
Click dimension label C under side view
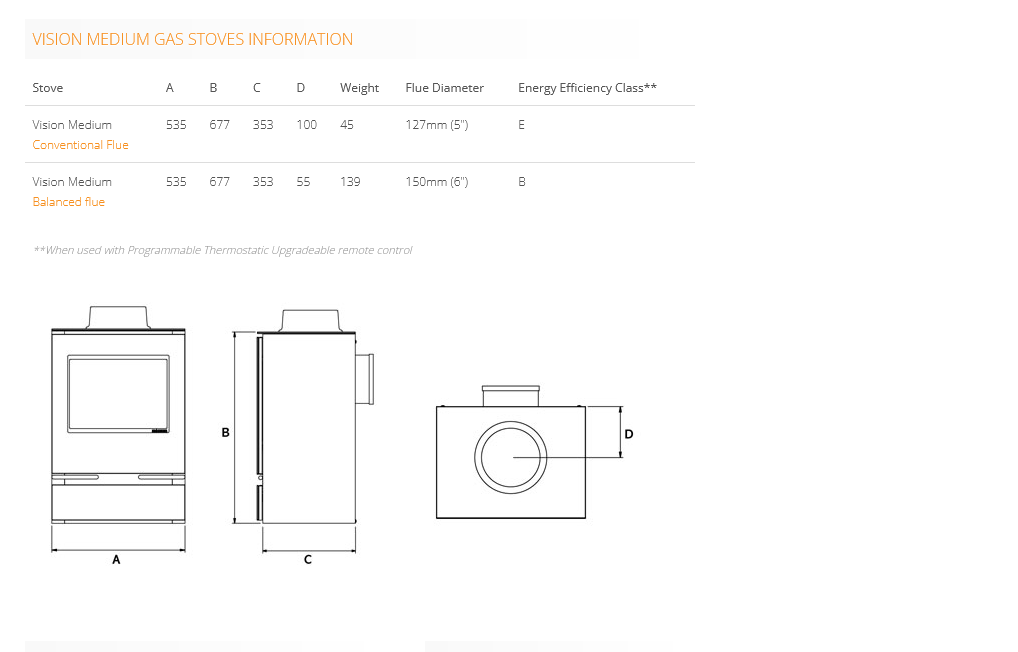[308, 560]
